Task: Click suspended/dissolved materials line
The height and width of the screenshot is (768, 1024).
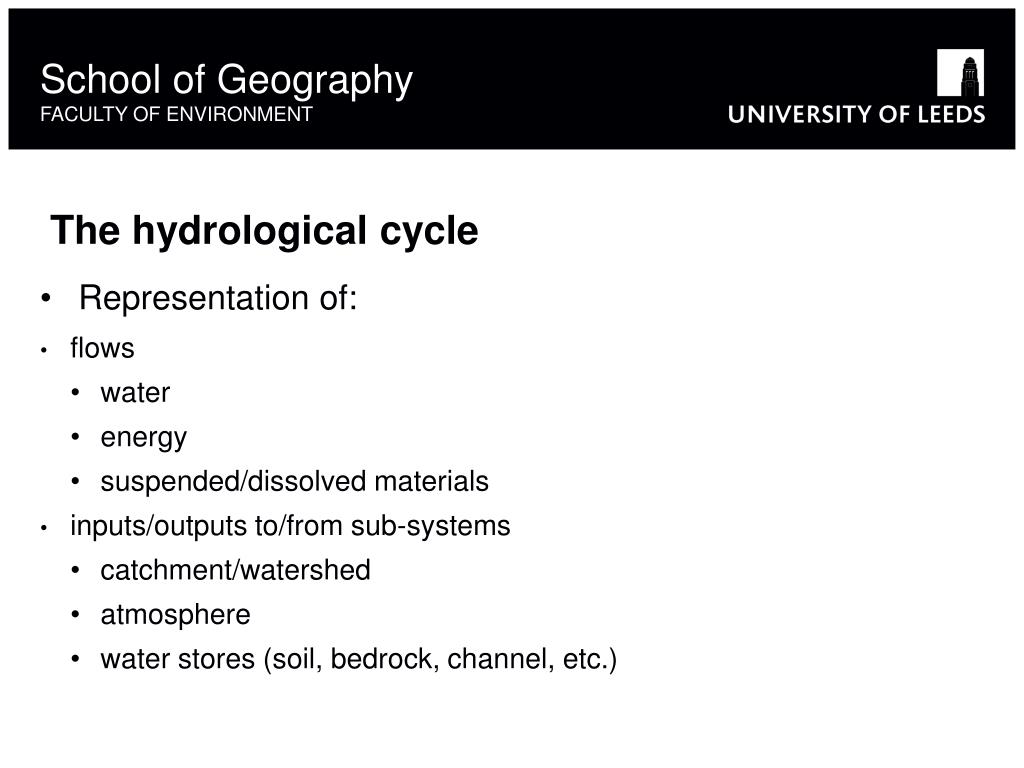Action: click(295, 482)
